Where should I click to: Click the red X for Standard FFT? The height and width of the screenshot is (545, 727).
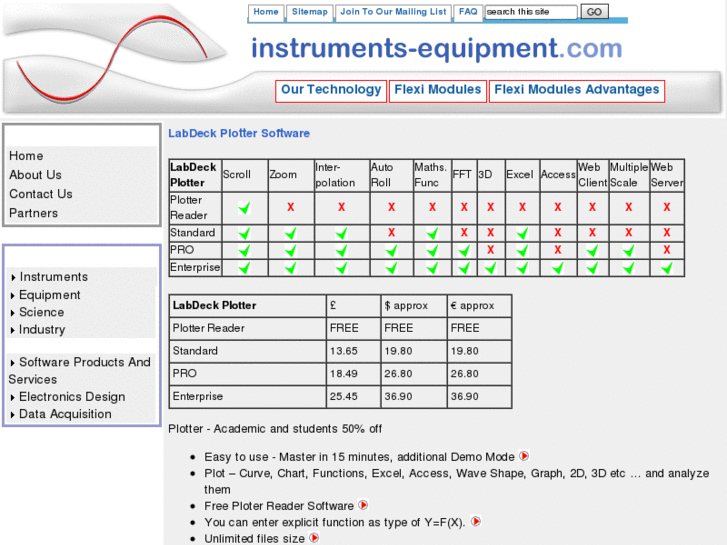pyautogui.click(x=464, y=232)
